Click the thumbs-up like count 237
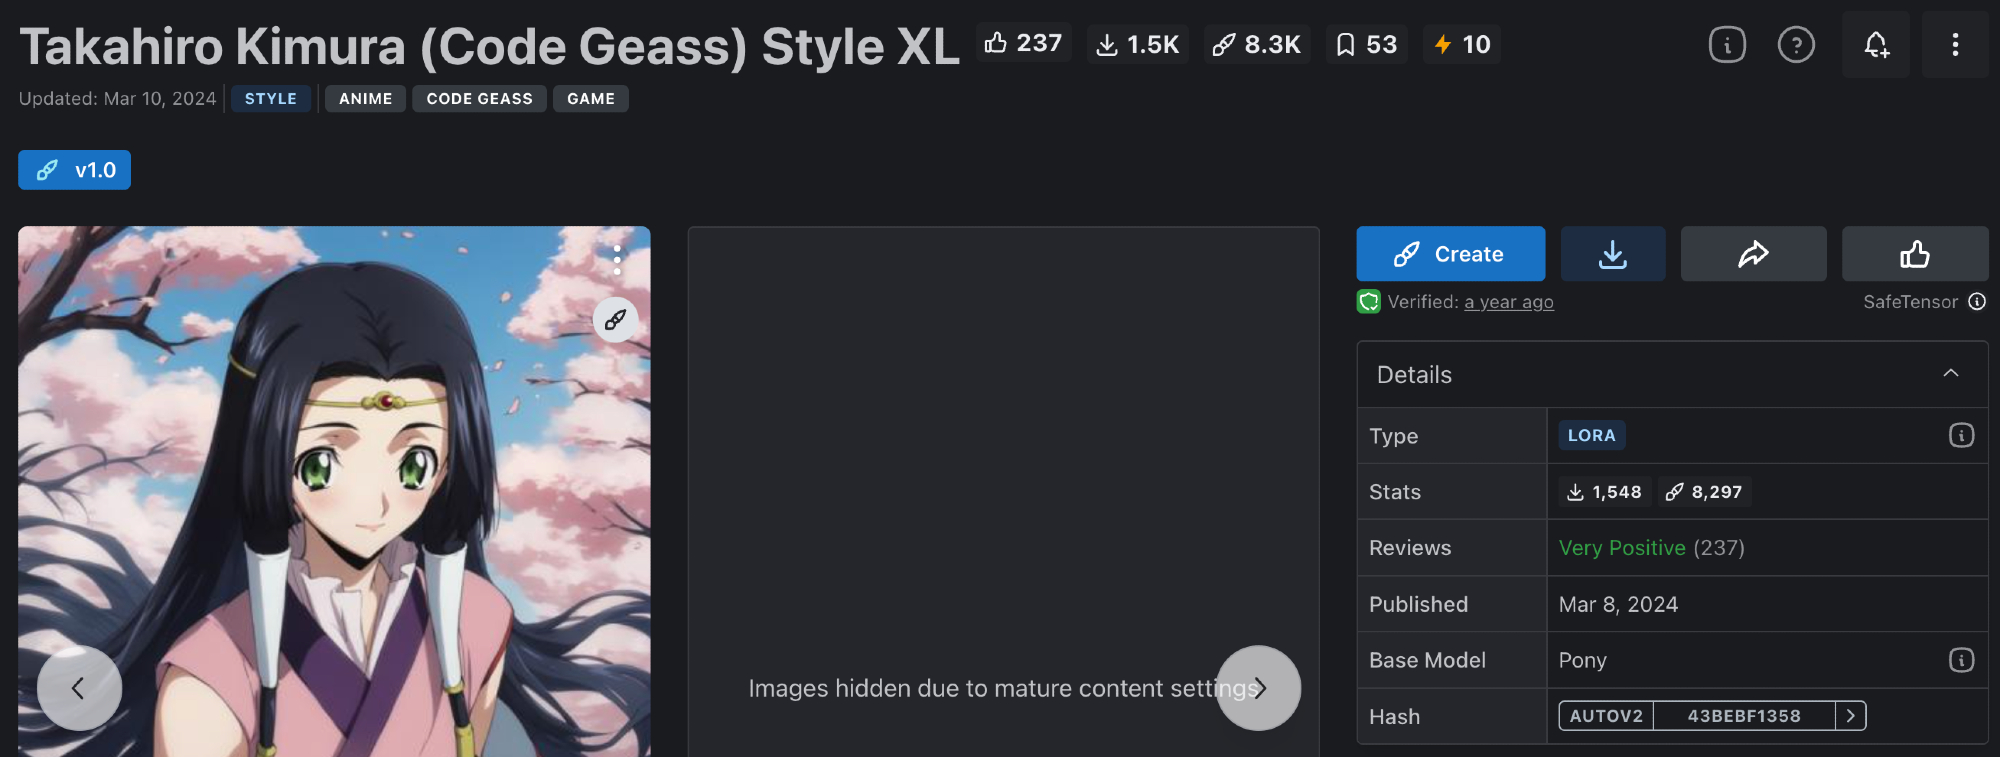The width and height of the screenshot is (2000, 757). (x=1023, y=44)
